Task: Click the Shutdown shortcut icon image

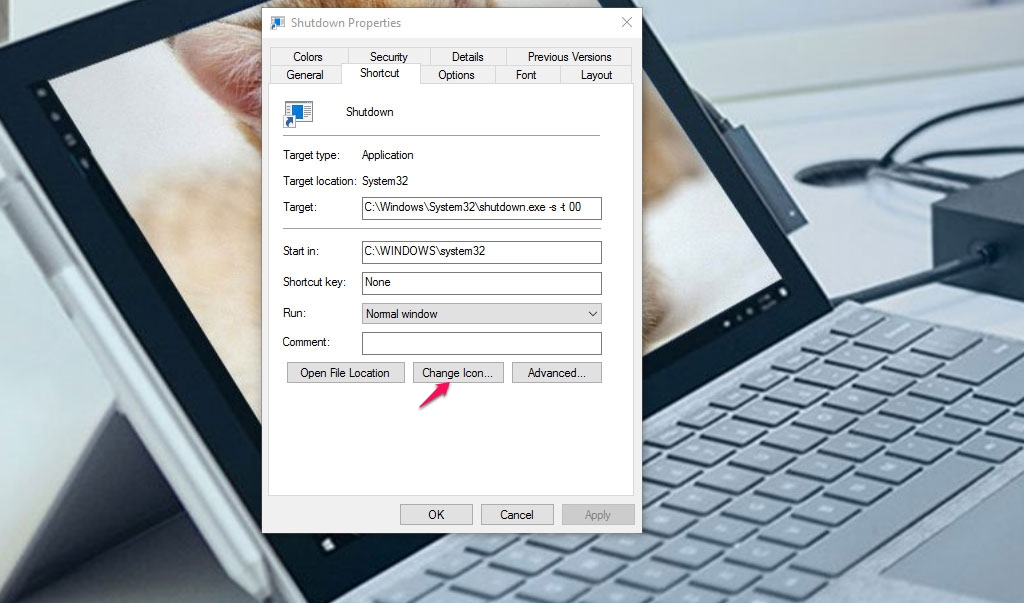Action: click(298, 113)
